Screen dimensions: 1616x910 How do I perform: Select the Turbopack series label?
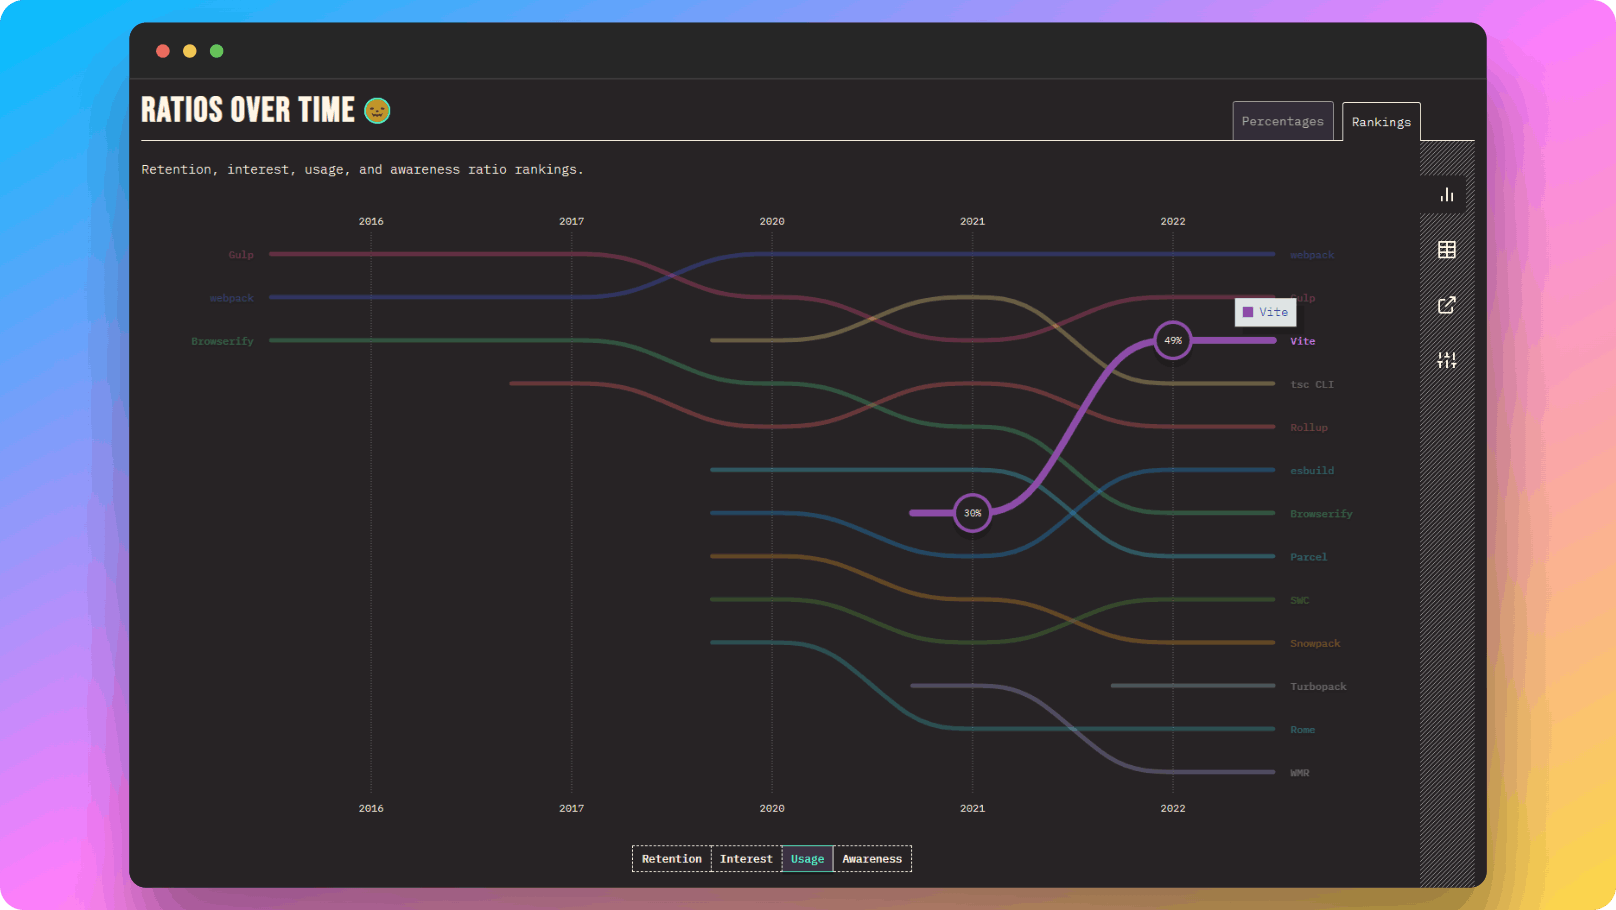(1318, 686)
